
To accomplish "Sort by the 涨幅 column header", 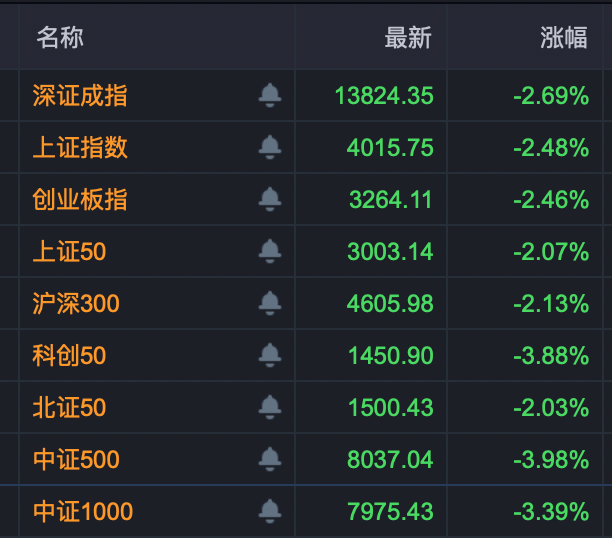I will [564, 38].
